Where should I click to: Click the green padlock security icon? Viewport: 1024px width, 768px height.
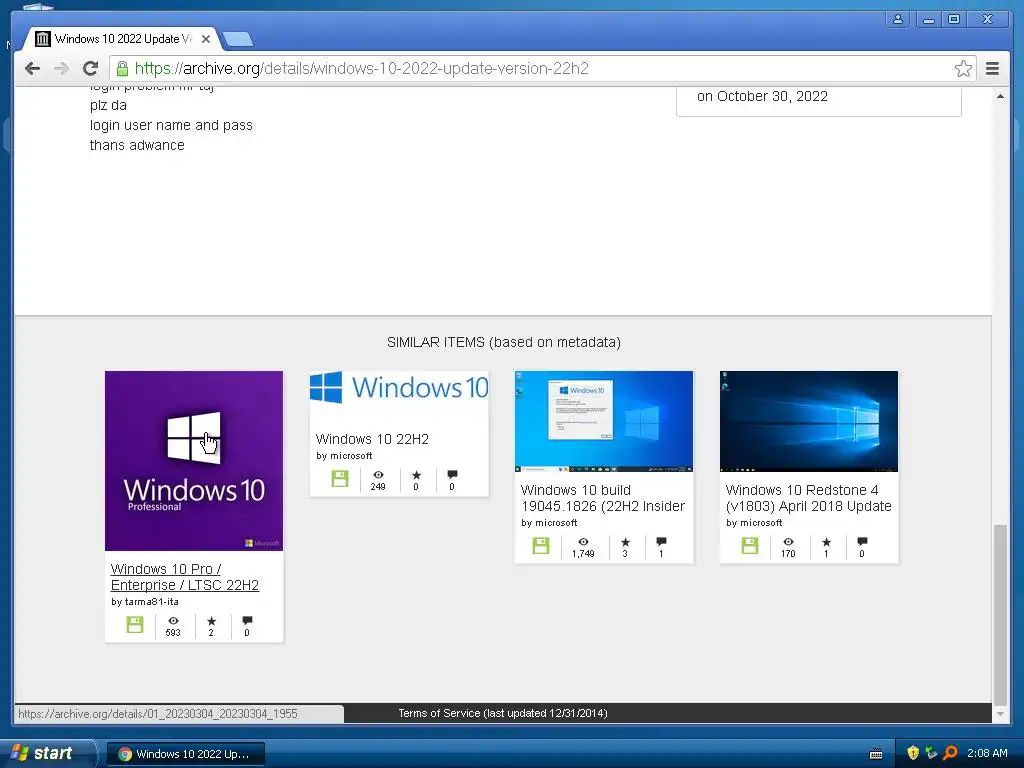tap(122, 69)
